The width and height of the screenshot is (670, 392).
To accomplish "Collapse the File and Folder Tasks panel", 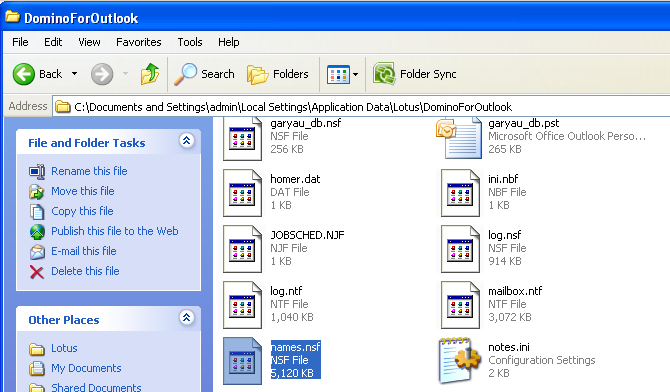I will point(187,141).
